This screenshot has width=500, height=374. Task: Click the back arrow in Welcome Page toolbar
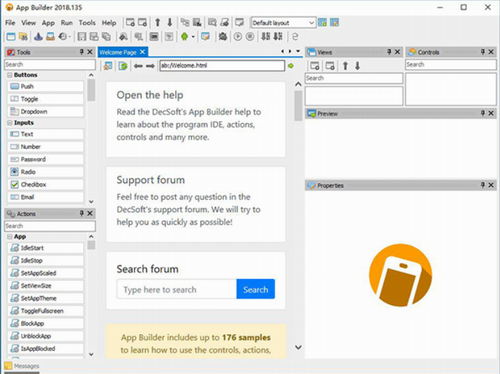[x=138, y=66]
